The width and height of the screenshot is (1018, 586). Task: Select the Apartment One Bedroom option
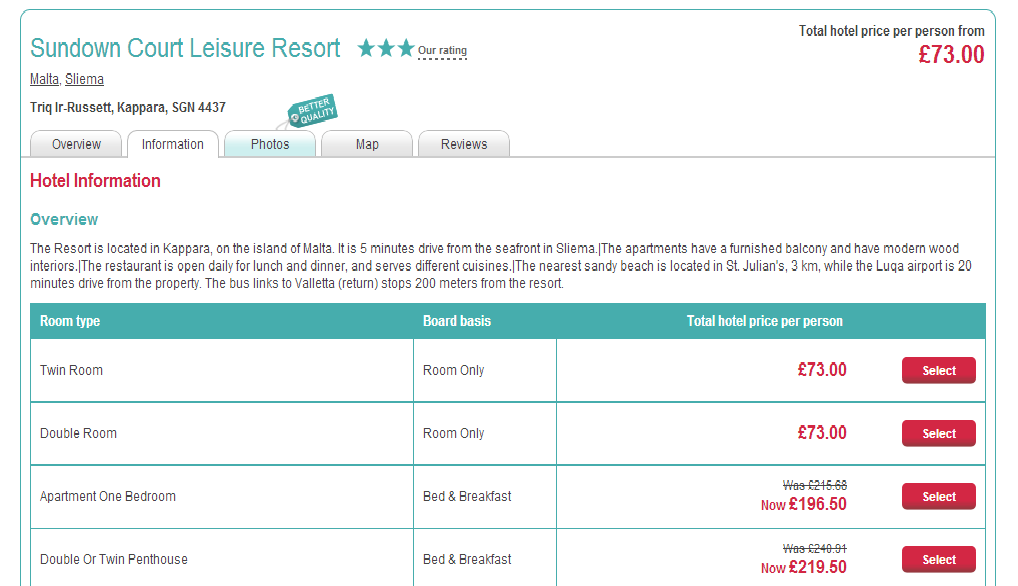pyautogui.click(x=938, y=496)
